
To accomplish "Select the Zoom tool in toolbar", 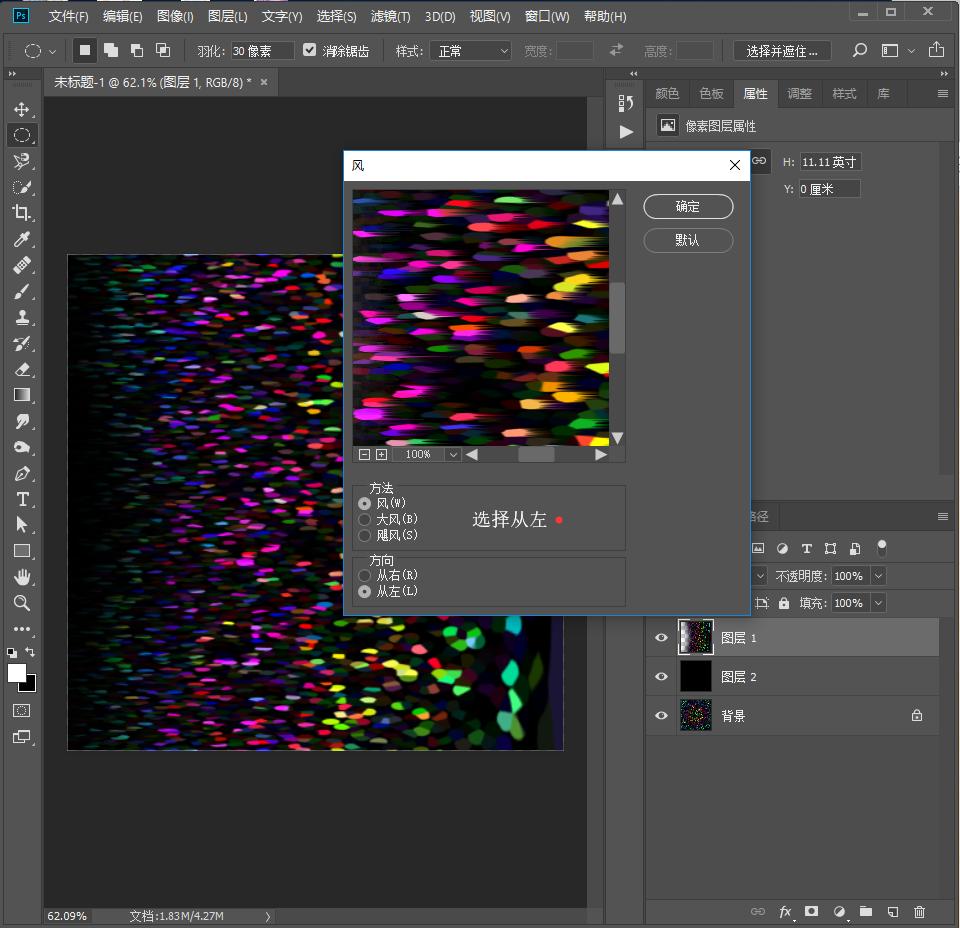I will tap(21, 603).
